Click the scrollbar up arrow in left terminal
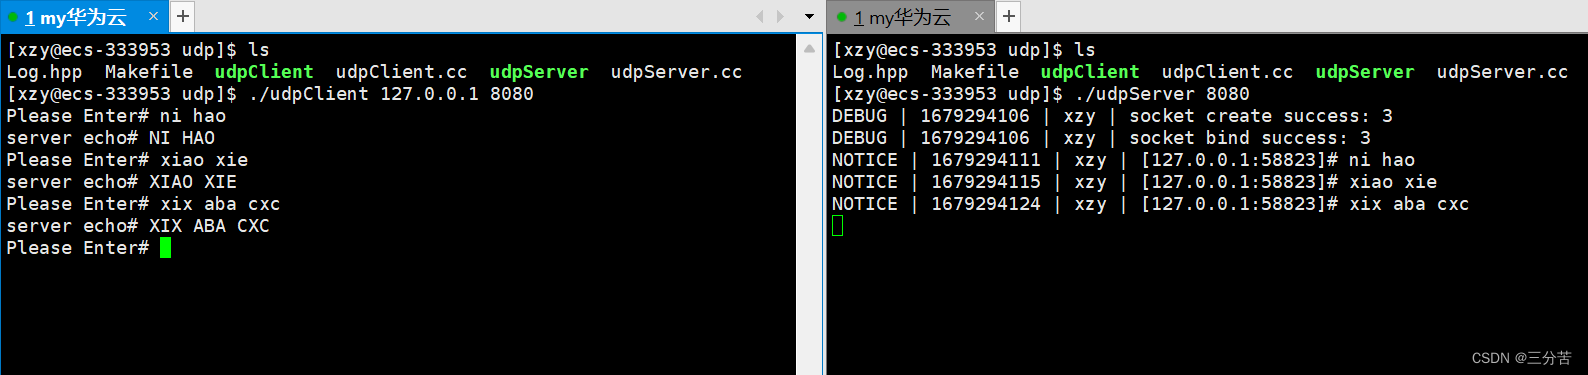The width and height of the screenshot is (1588, 375). coord(809,48)
